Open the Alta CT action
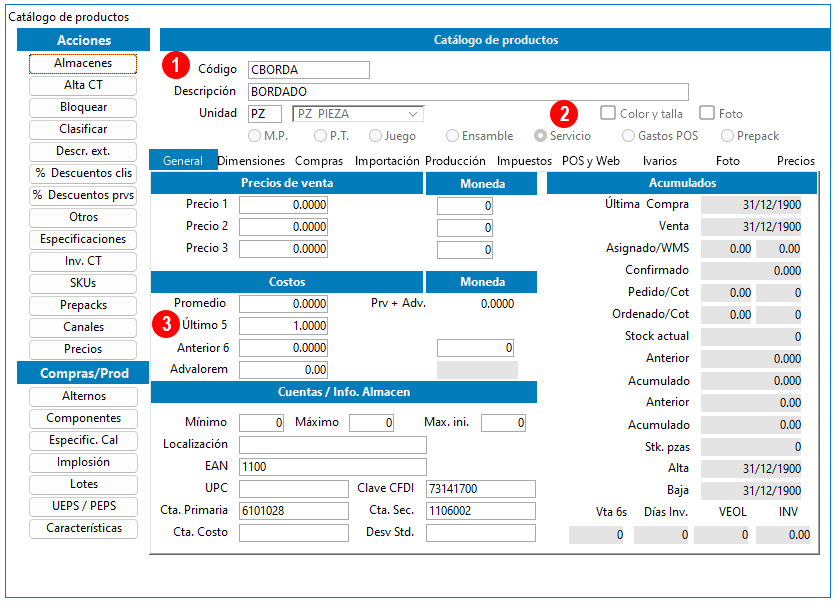 coord(83,85)
